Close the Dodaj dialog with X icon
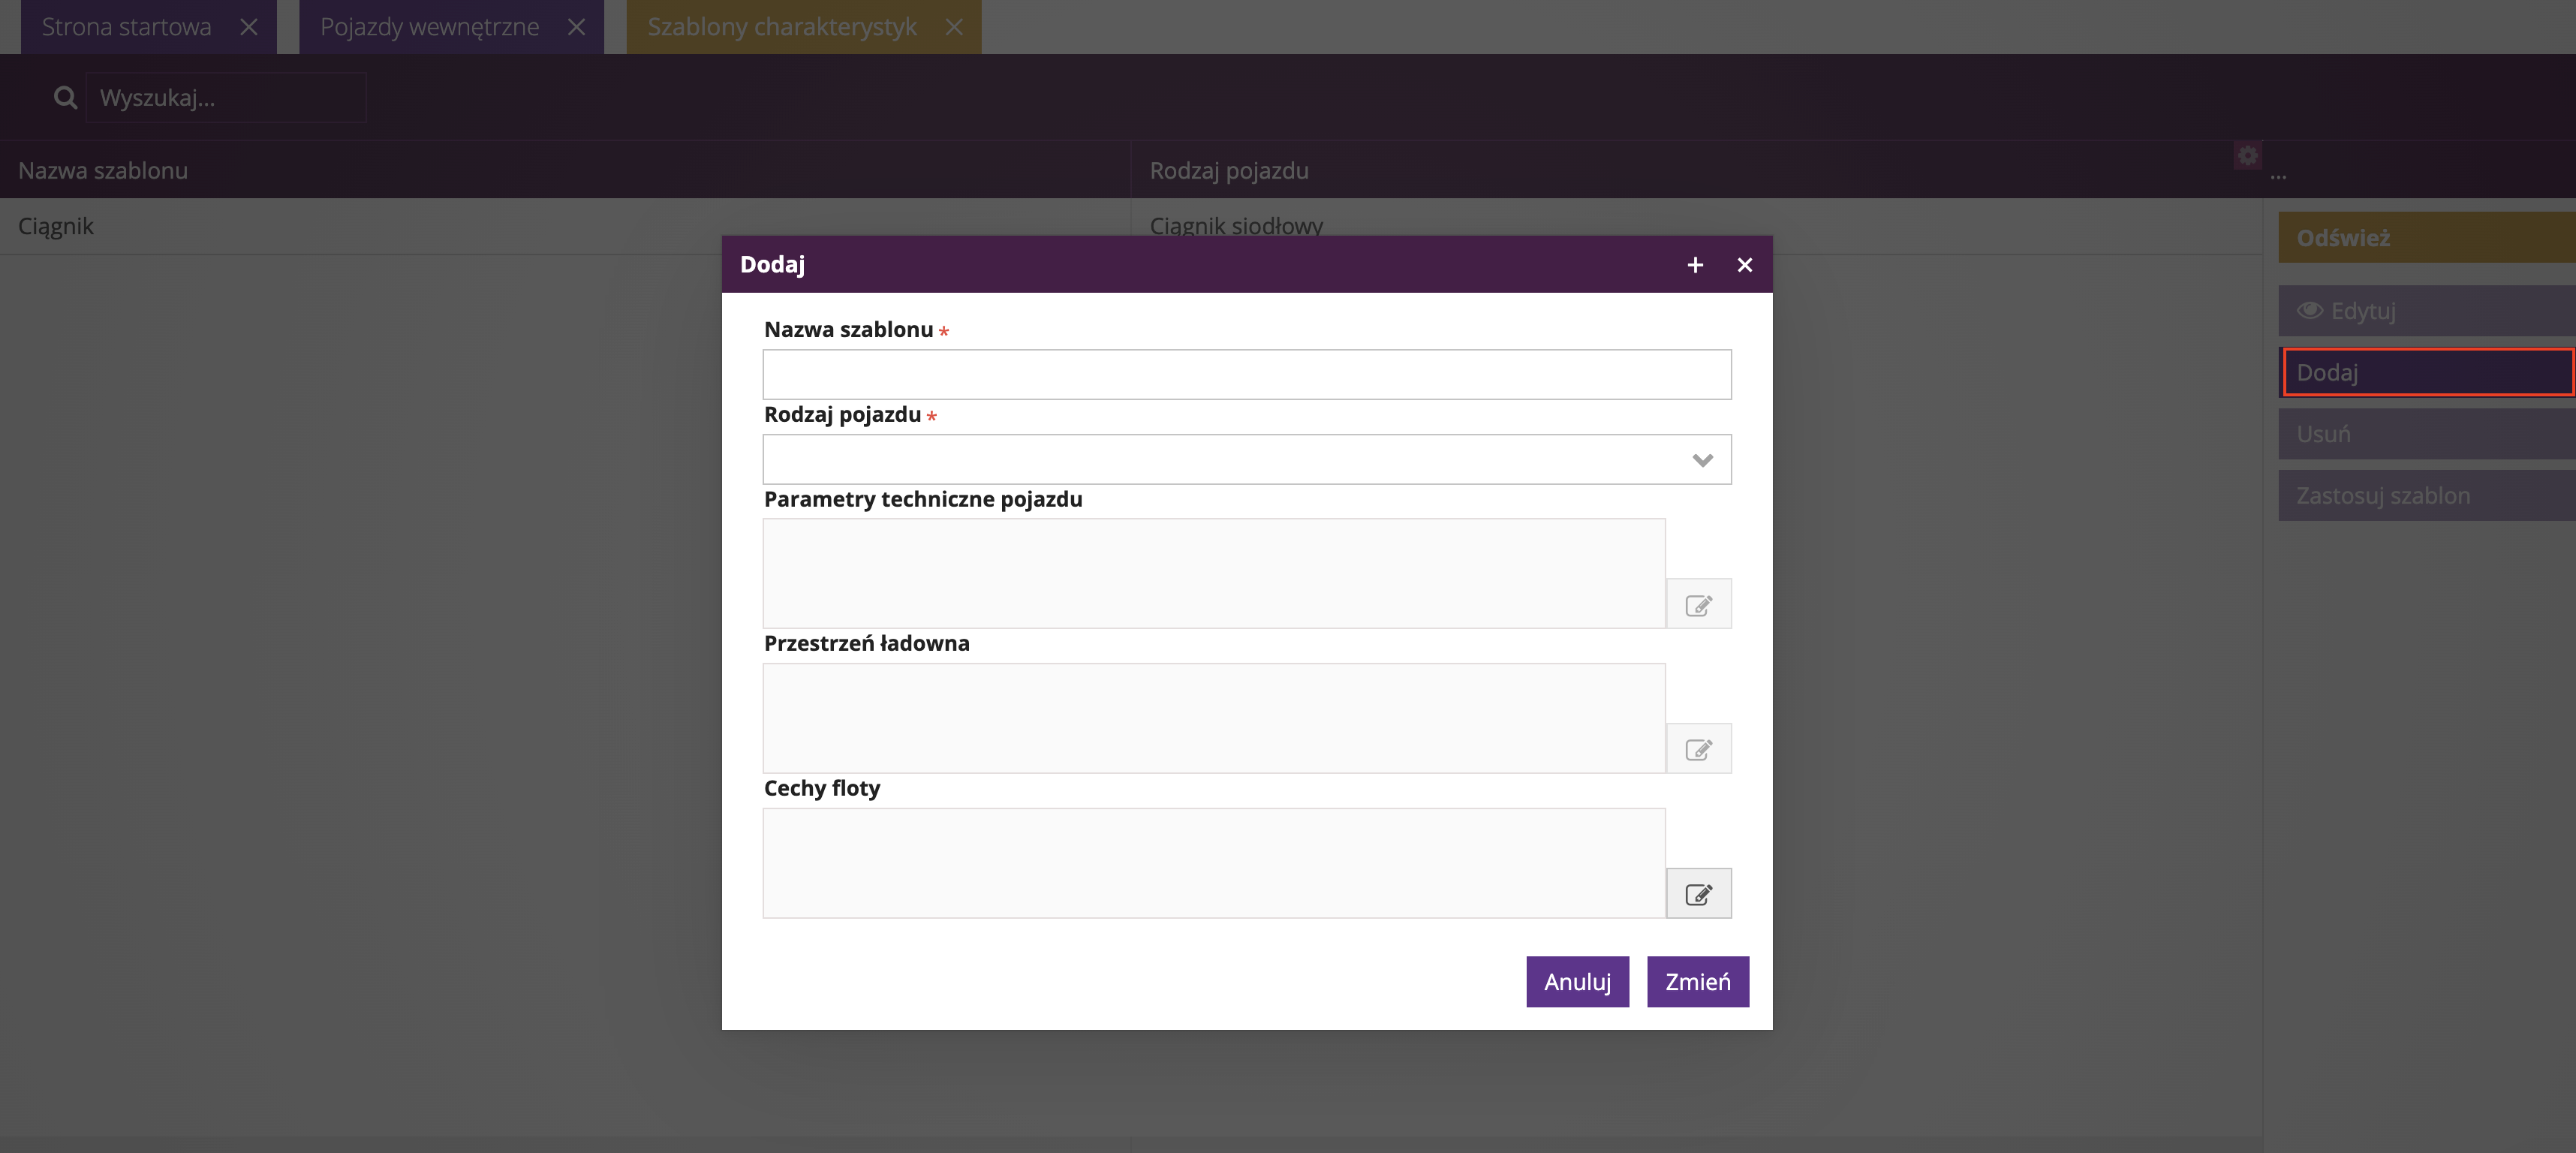The height and width of the screenshot is (1153, 2576). coord(1744,265)
